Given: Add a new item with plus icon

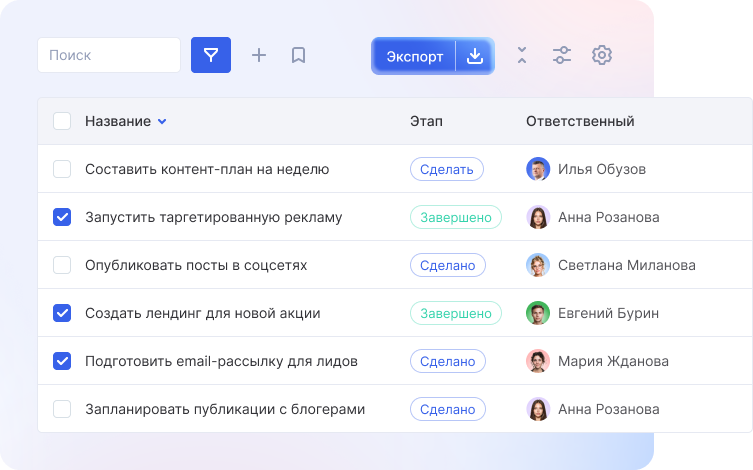Looking at the screenshot, I should pos(259,55).
